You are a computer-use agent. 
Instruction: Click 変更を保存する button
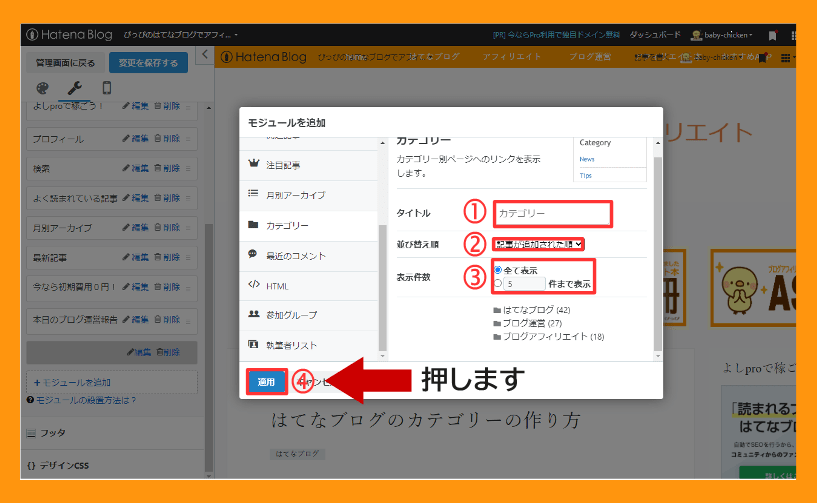coord(148,63)
